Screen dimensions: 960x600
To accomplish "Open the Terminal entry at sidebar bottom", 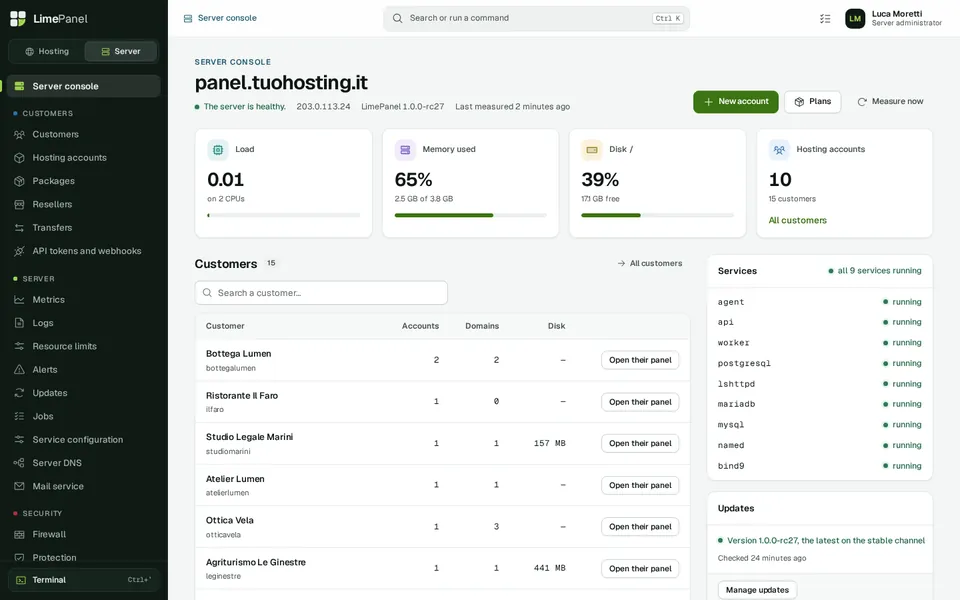I will pyautogui.click(x=84, y=580).
